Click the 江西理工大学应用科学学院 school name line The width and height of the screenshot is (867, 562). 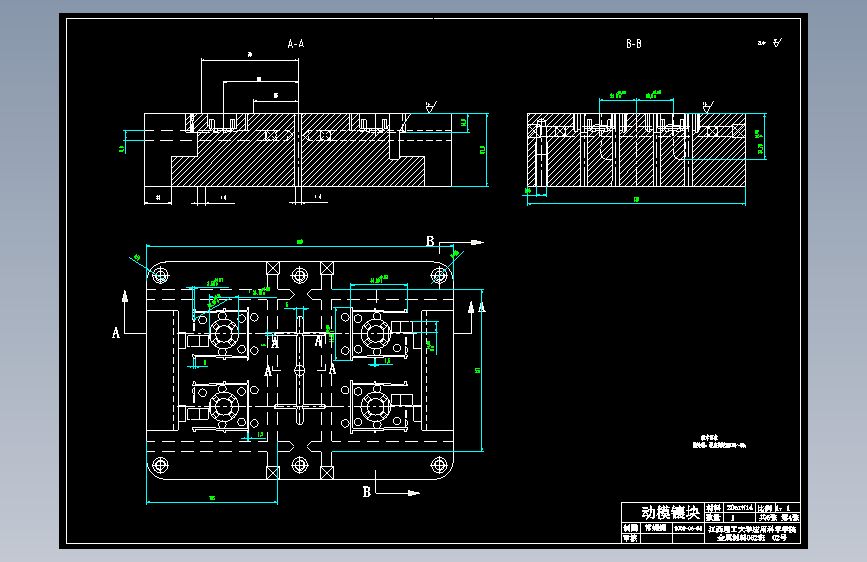pos(752,529)
